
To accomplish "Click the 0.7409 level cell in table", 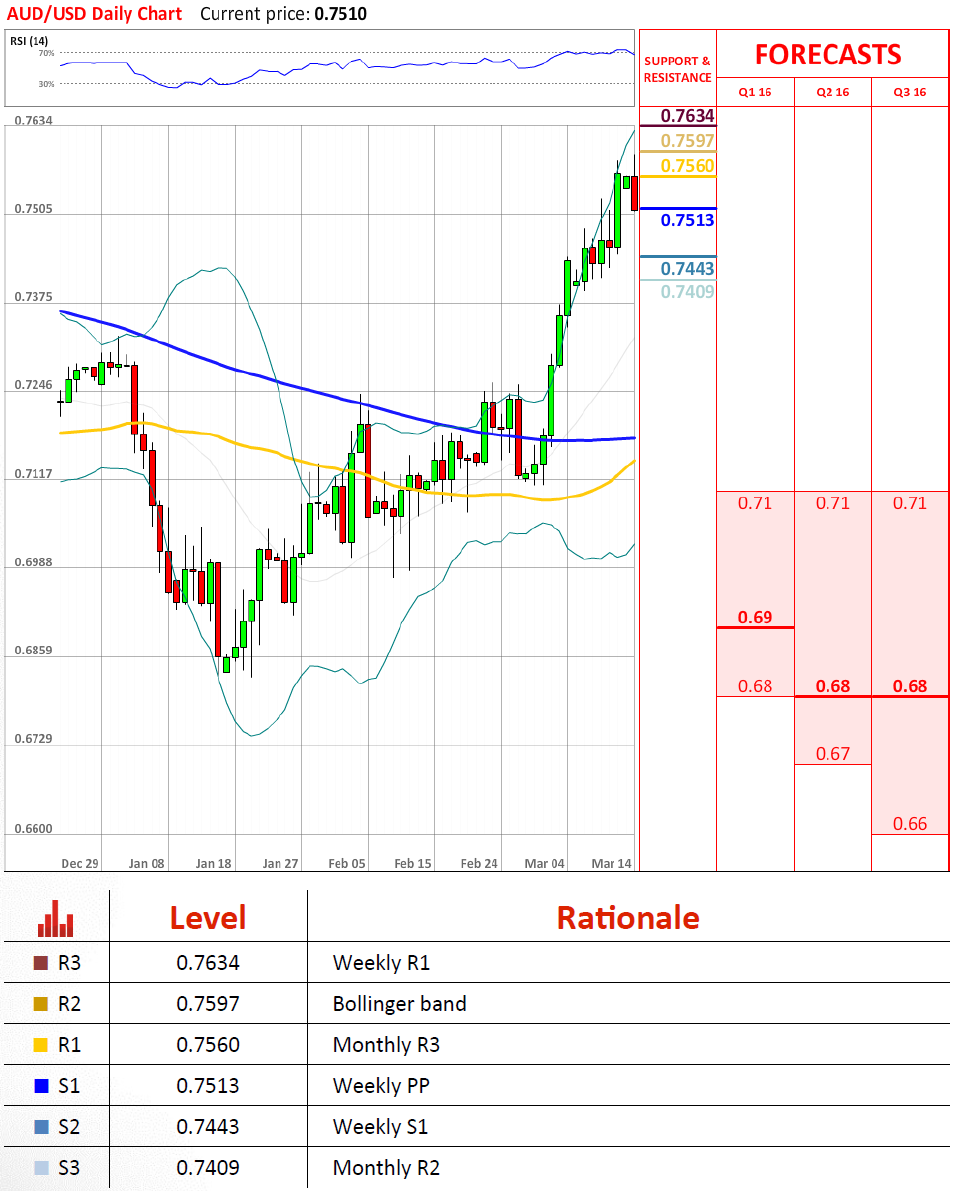I will click(x=208, y=1167).
